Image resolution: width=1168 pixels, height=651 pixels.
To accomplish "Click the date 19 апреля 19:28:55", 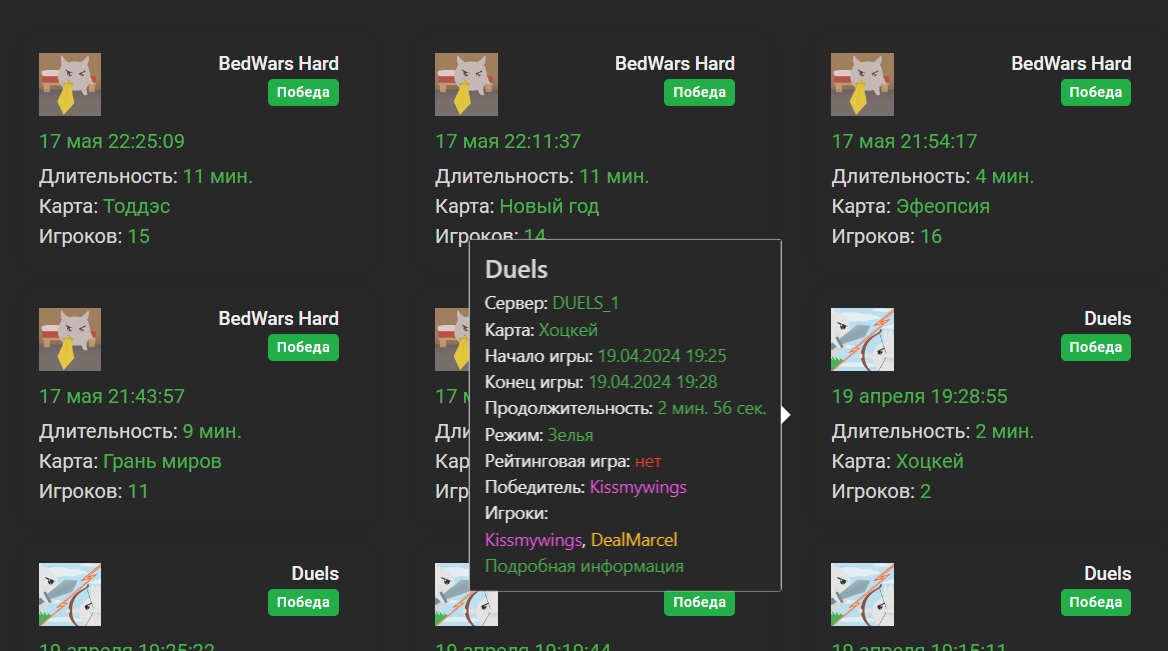I will pos(919,396).
